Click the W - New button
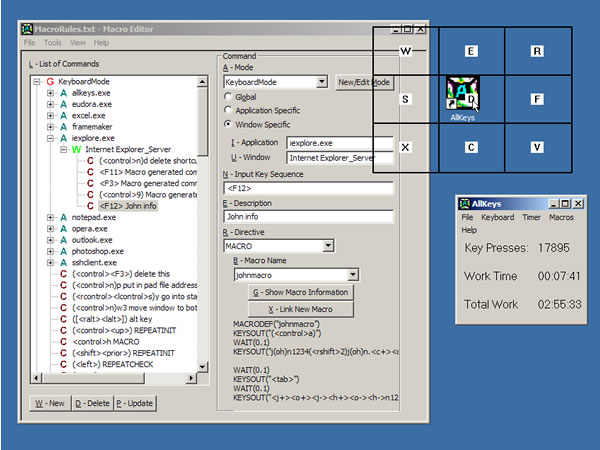The width and height of the screenshot is (600, 450). click(x=50, y=403)
